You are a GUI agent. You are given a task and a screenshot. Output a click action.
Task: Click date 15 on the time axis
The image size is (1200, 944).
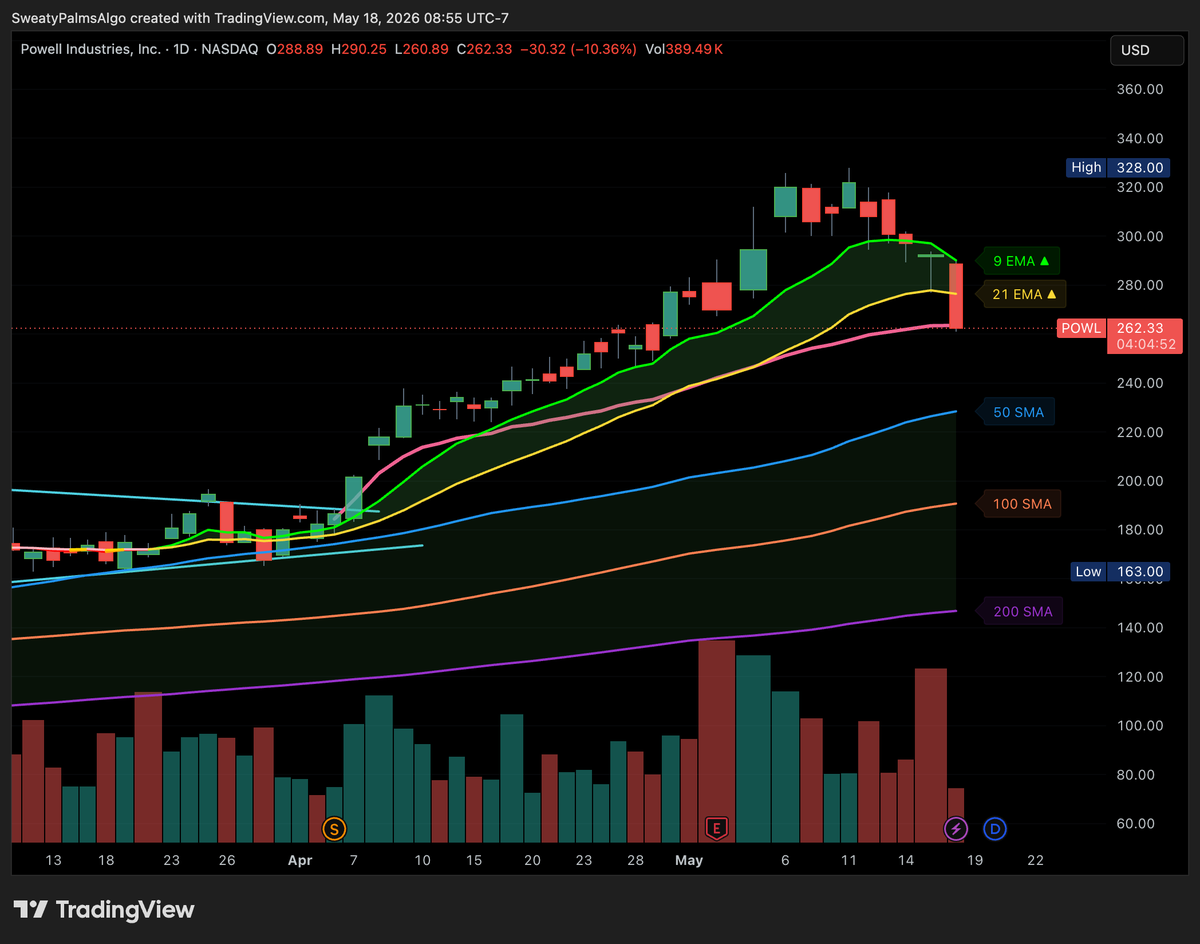click(474, 860)
